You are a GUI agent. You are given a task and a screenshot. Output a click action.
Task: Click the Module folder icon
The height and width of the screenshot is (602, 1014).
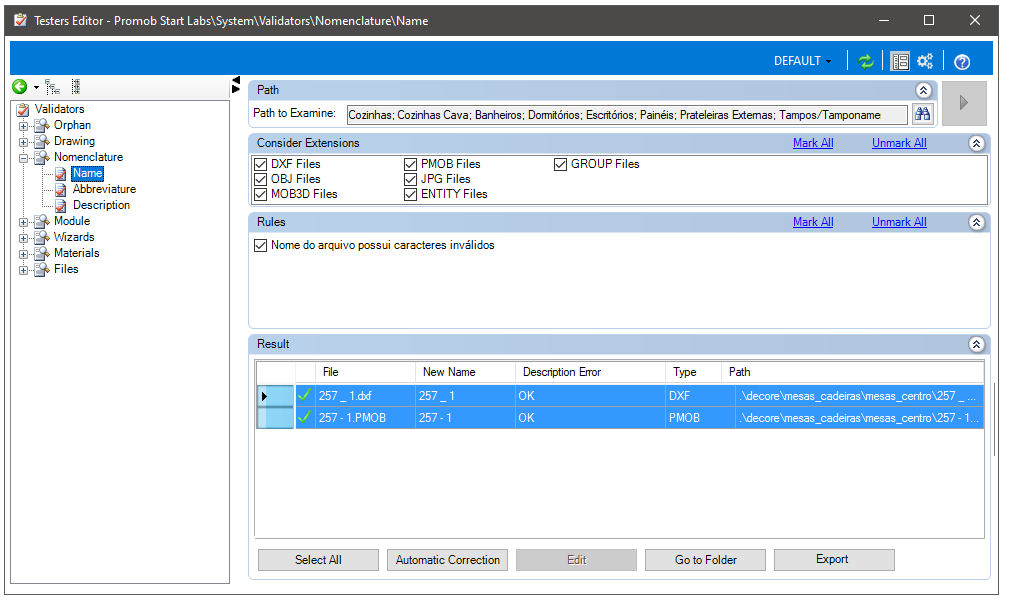[42, 221]
